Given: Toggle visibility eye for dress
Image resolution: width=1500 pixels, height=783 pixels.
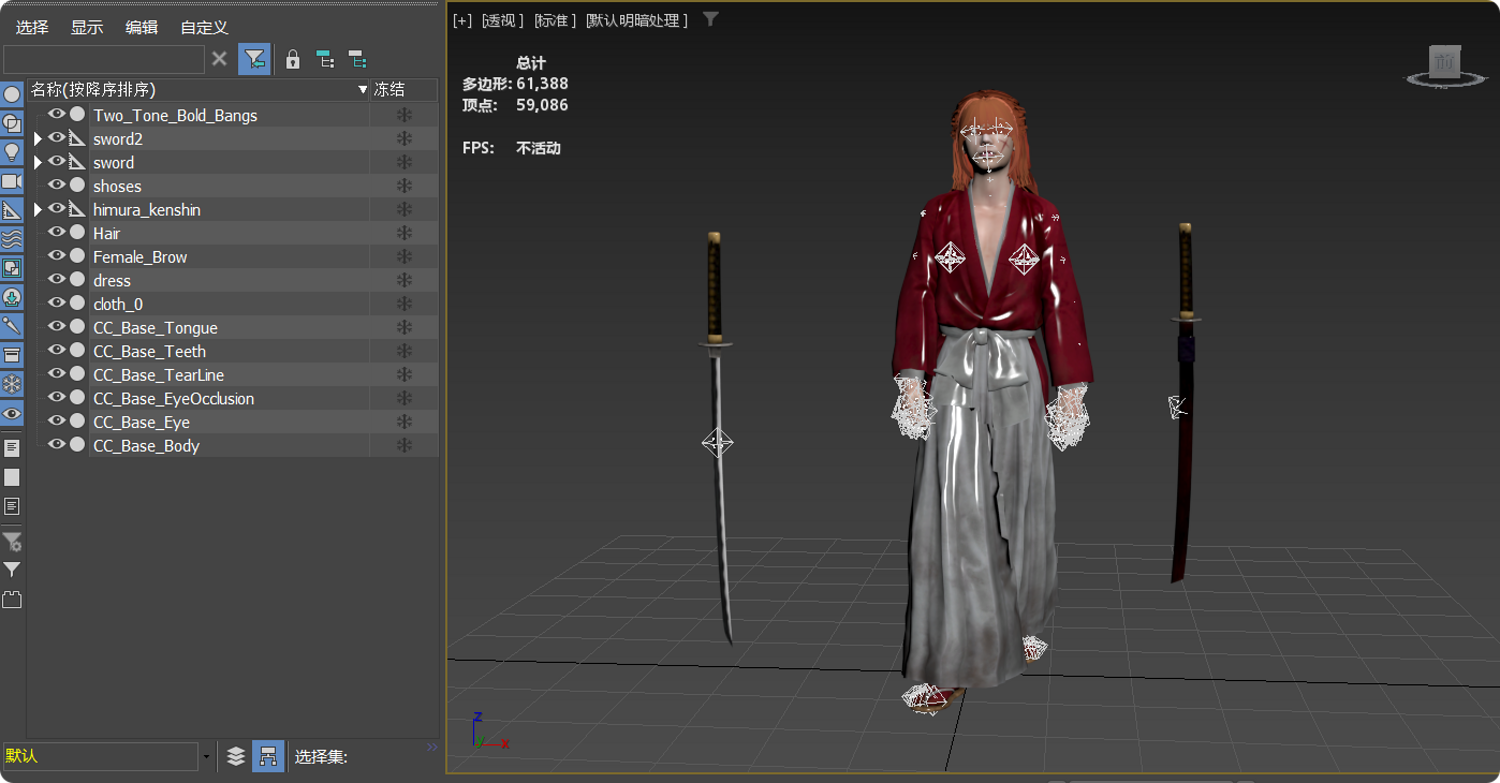Looking at the screenshot, I should [x=57, y=279].
